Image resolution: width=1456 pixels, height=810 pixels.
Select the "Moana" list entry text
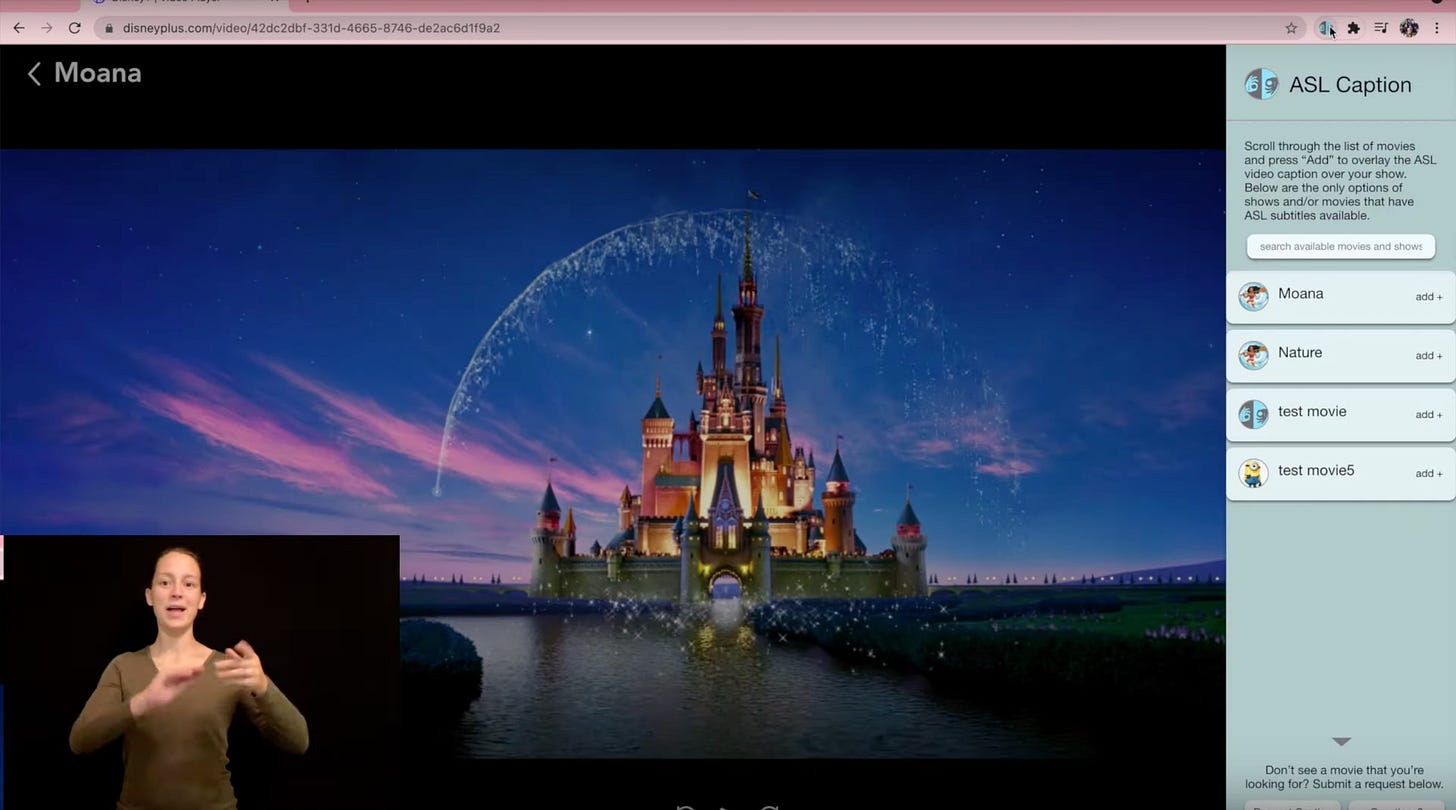pyautogui.click(x=1300, y=294)
